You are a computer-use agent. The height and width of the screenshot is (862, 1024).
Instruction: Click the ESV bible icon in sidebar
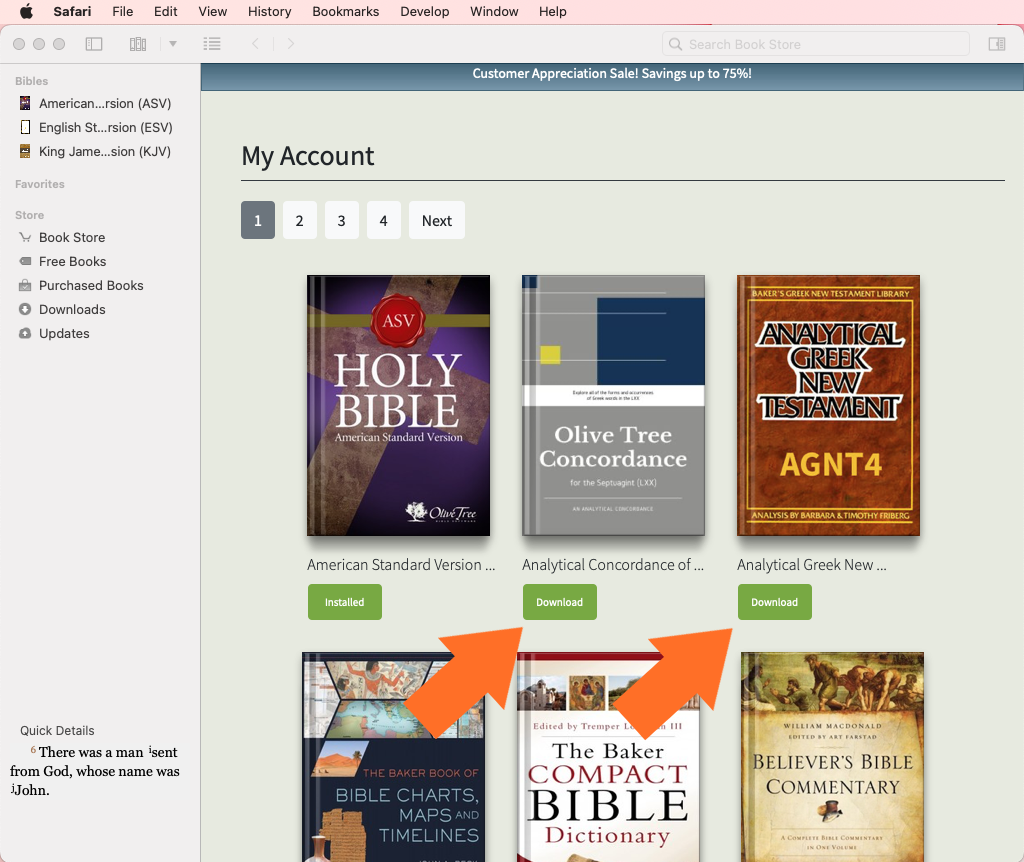[25, 127]
